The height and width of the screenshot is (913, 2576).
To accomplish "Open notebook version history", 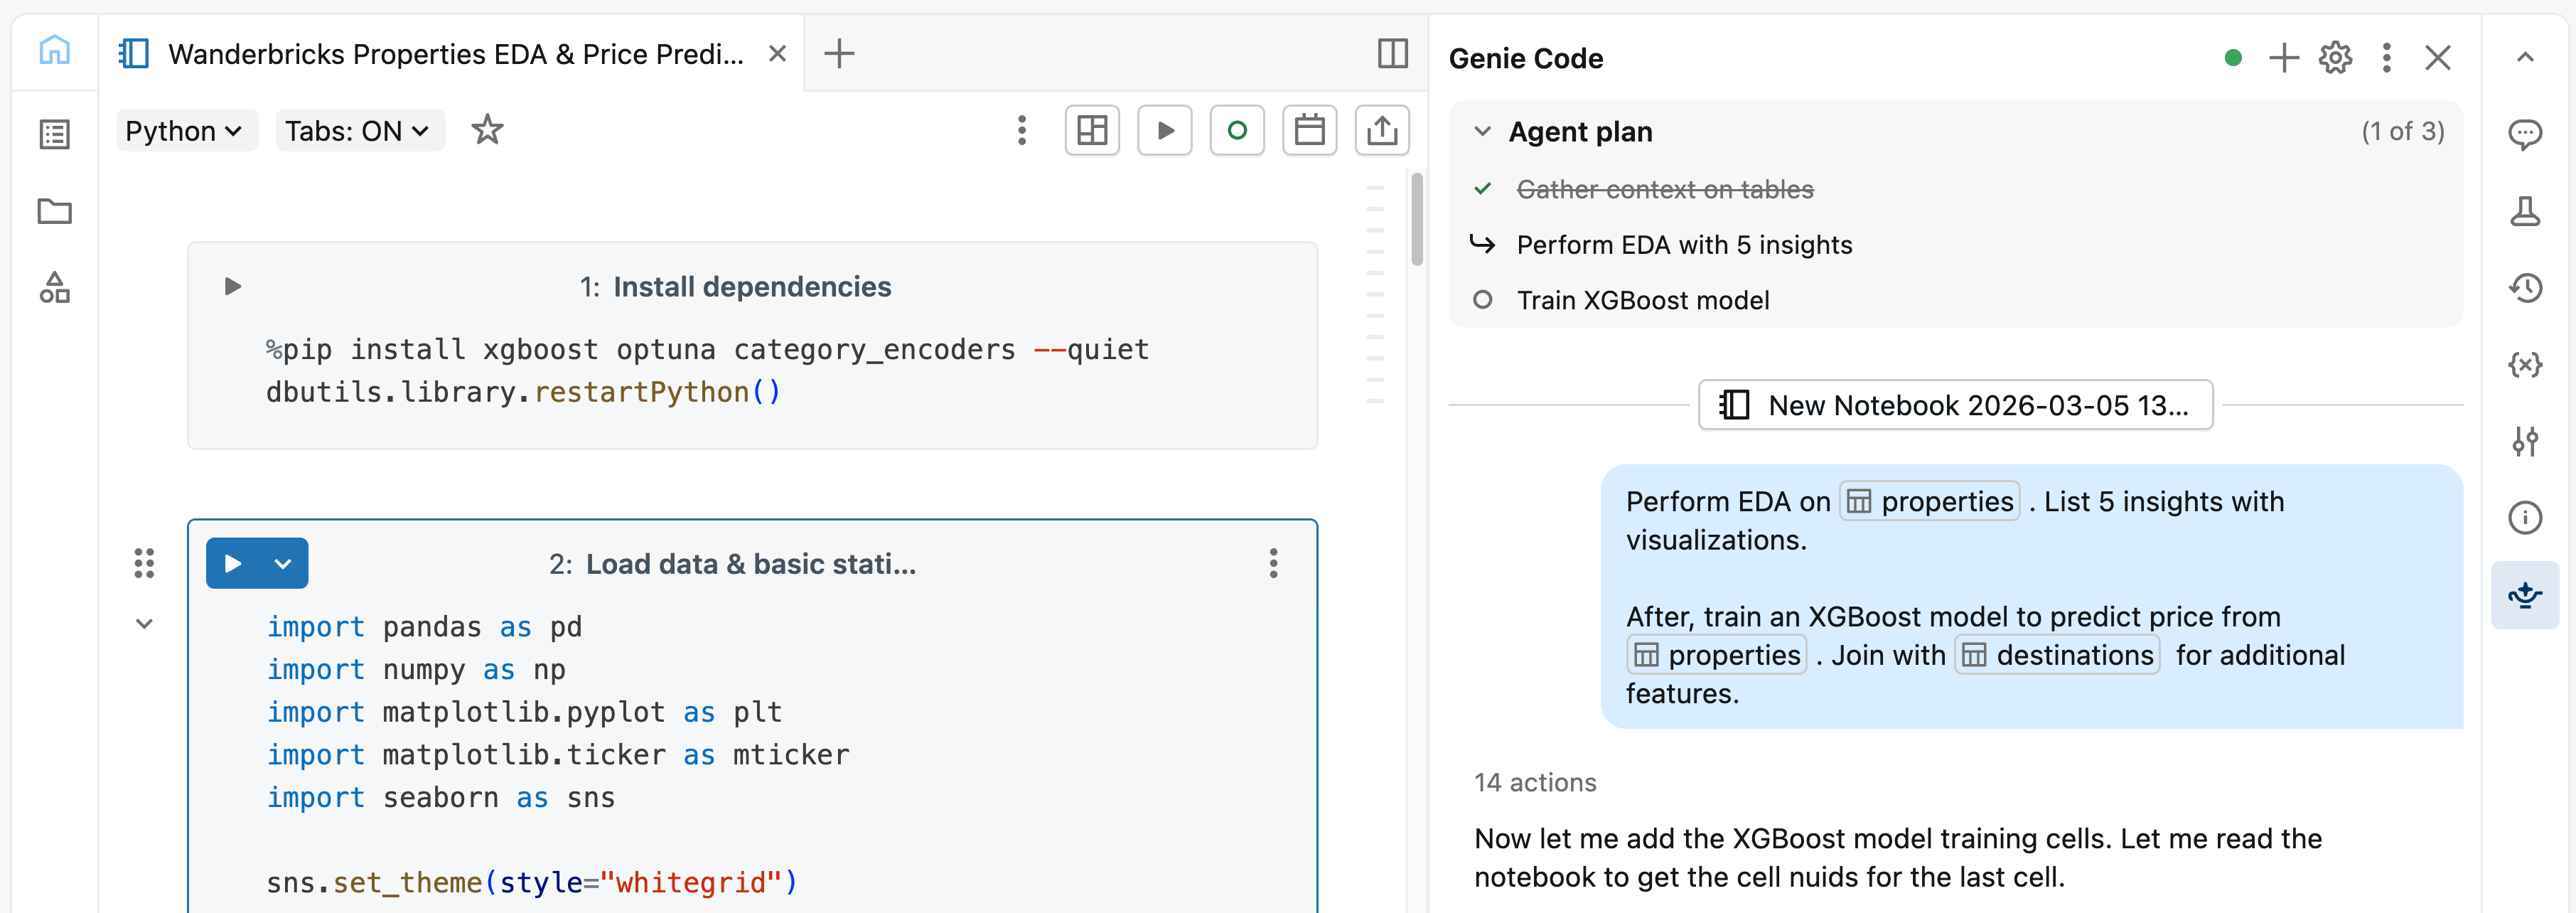I will [2527, 288].
